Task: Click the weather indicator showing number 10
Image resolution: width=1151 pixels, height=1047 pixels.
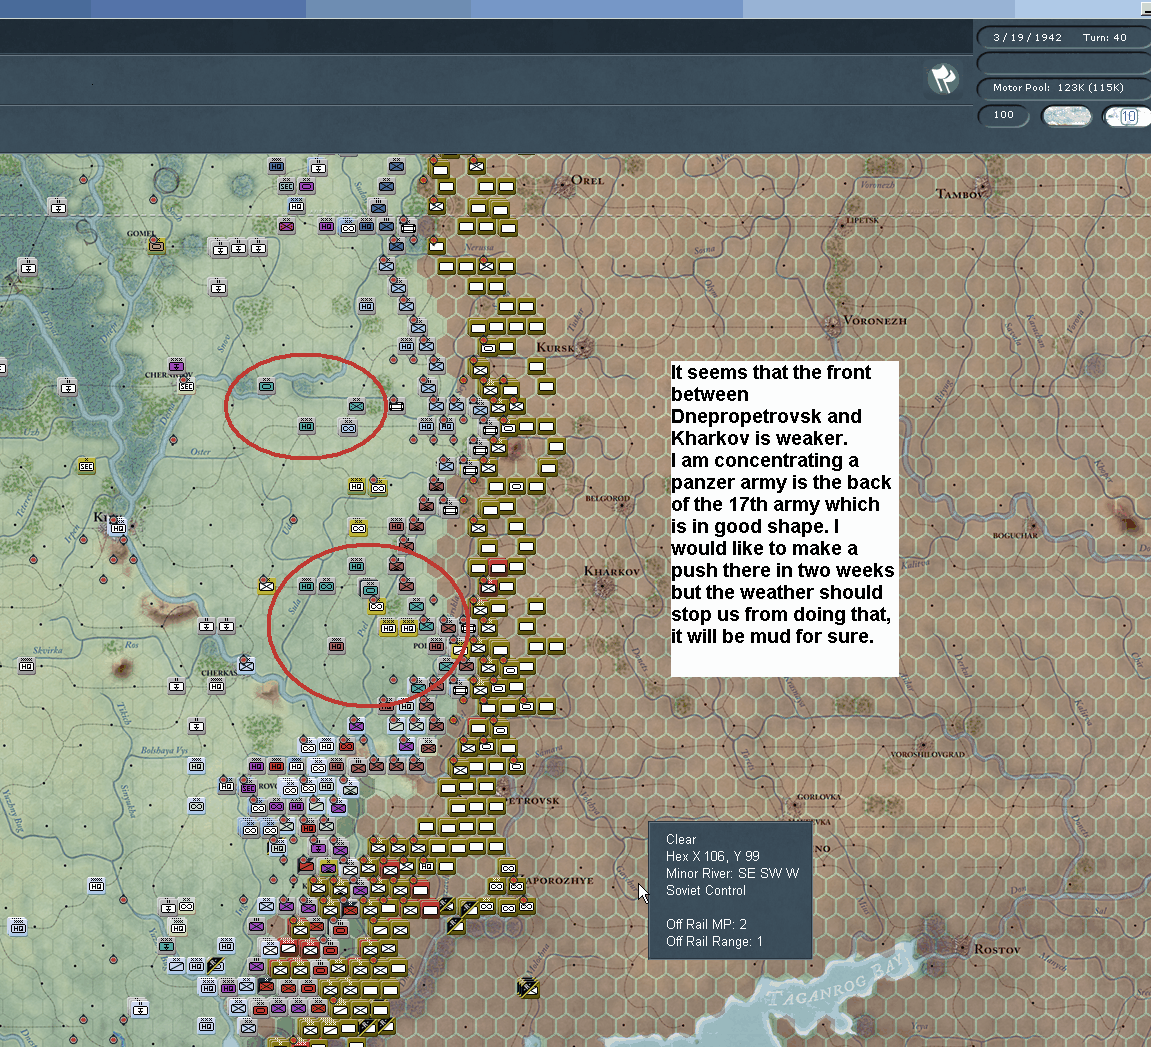Action: tap(1127, 116)
